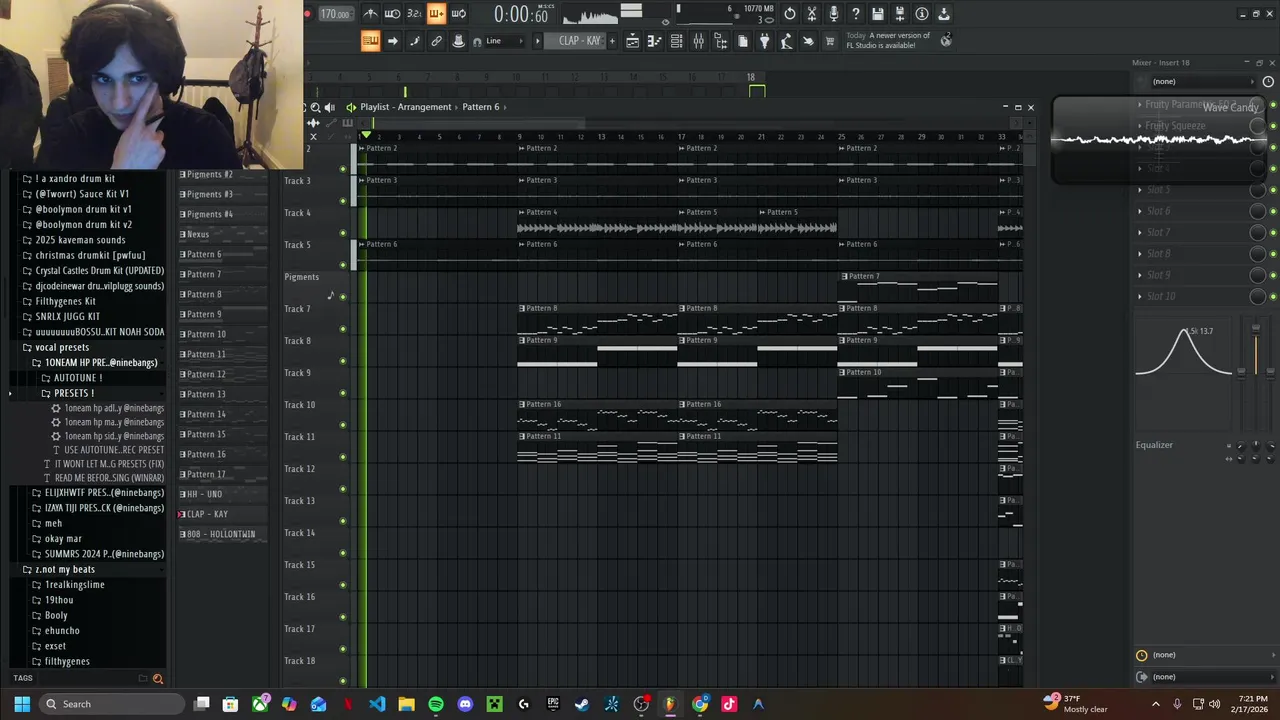Click the tempo tapper icon
The height and width of the screenshot is (720, 1280).
(x=786, y=41)
